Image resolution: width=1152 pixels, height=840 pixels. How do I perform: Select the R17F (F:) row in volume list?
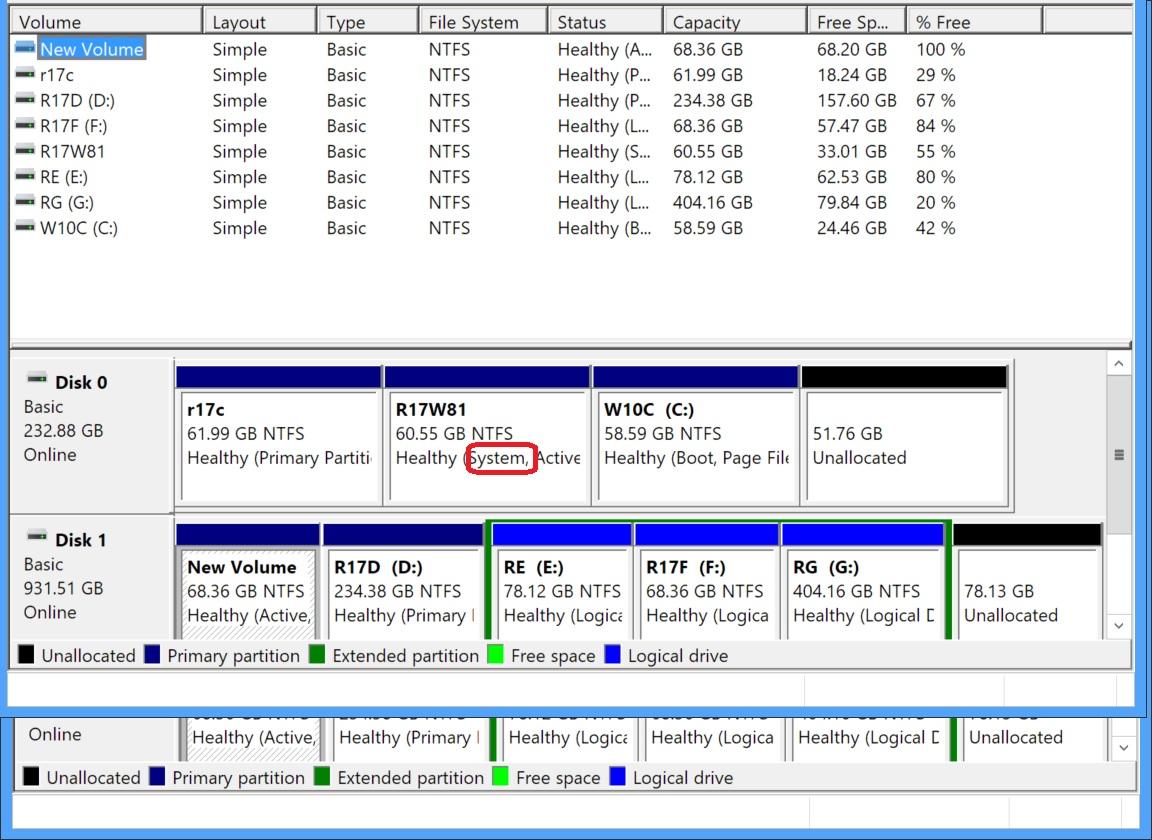[570, 126]
